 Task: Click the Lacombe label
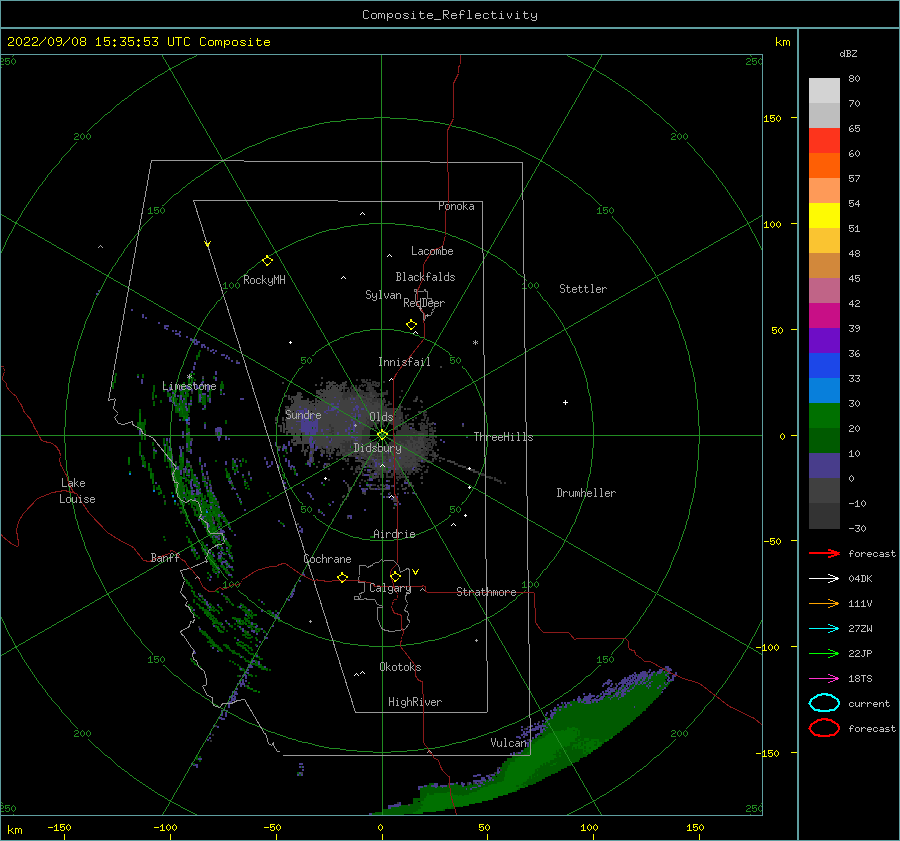pos(432,251)
